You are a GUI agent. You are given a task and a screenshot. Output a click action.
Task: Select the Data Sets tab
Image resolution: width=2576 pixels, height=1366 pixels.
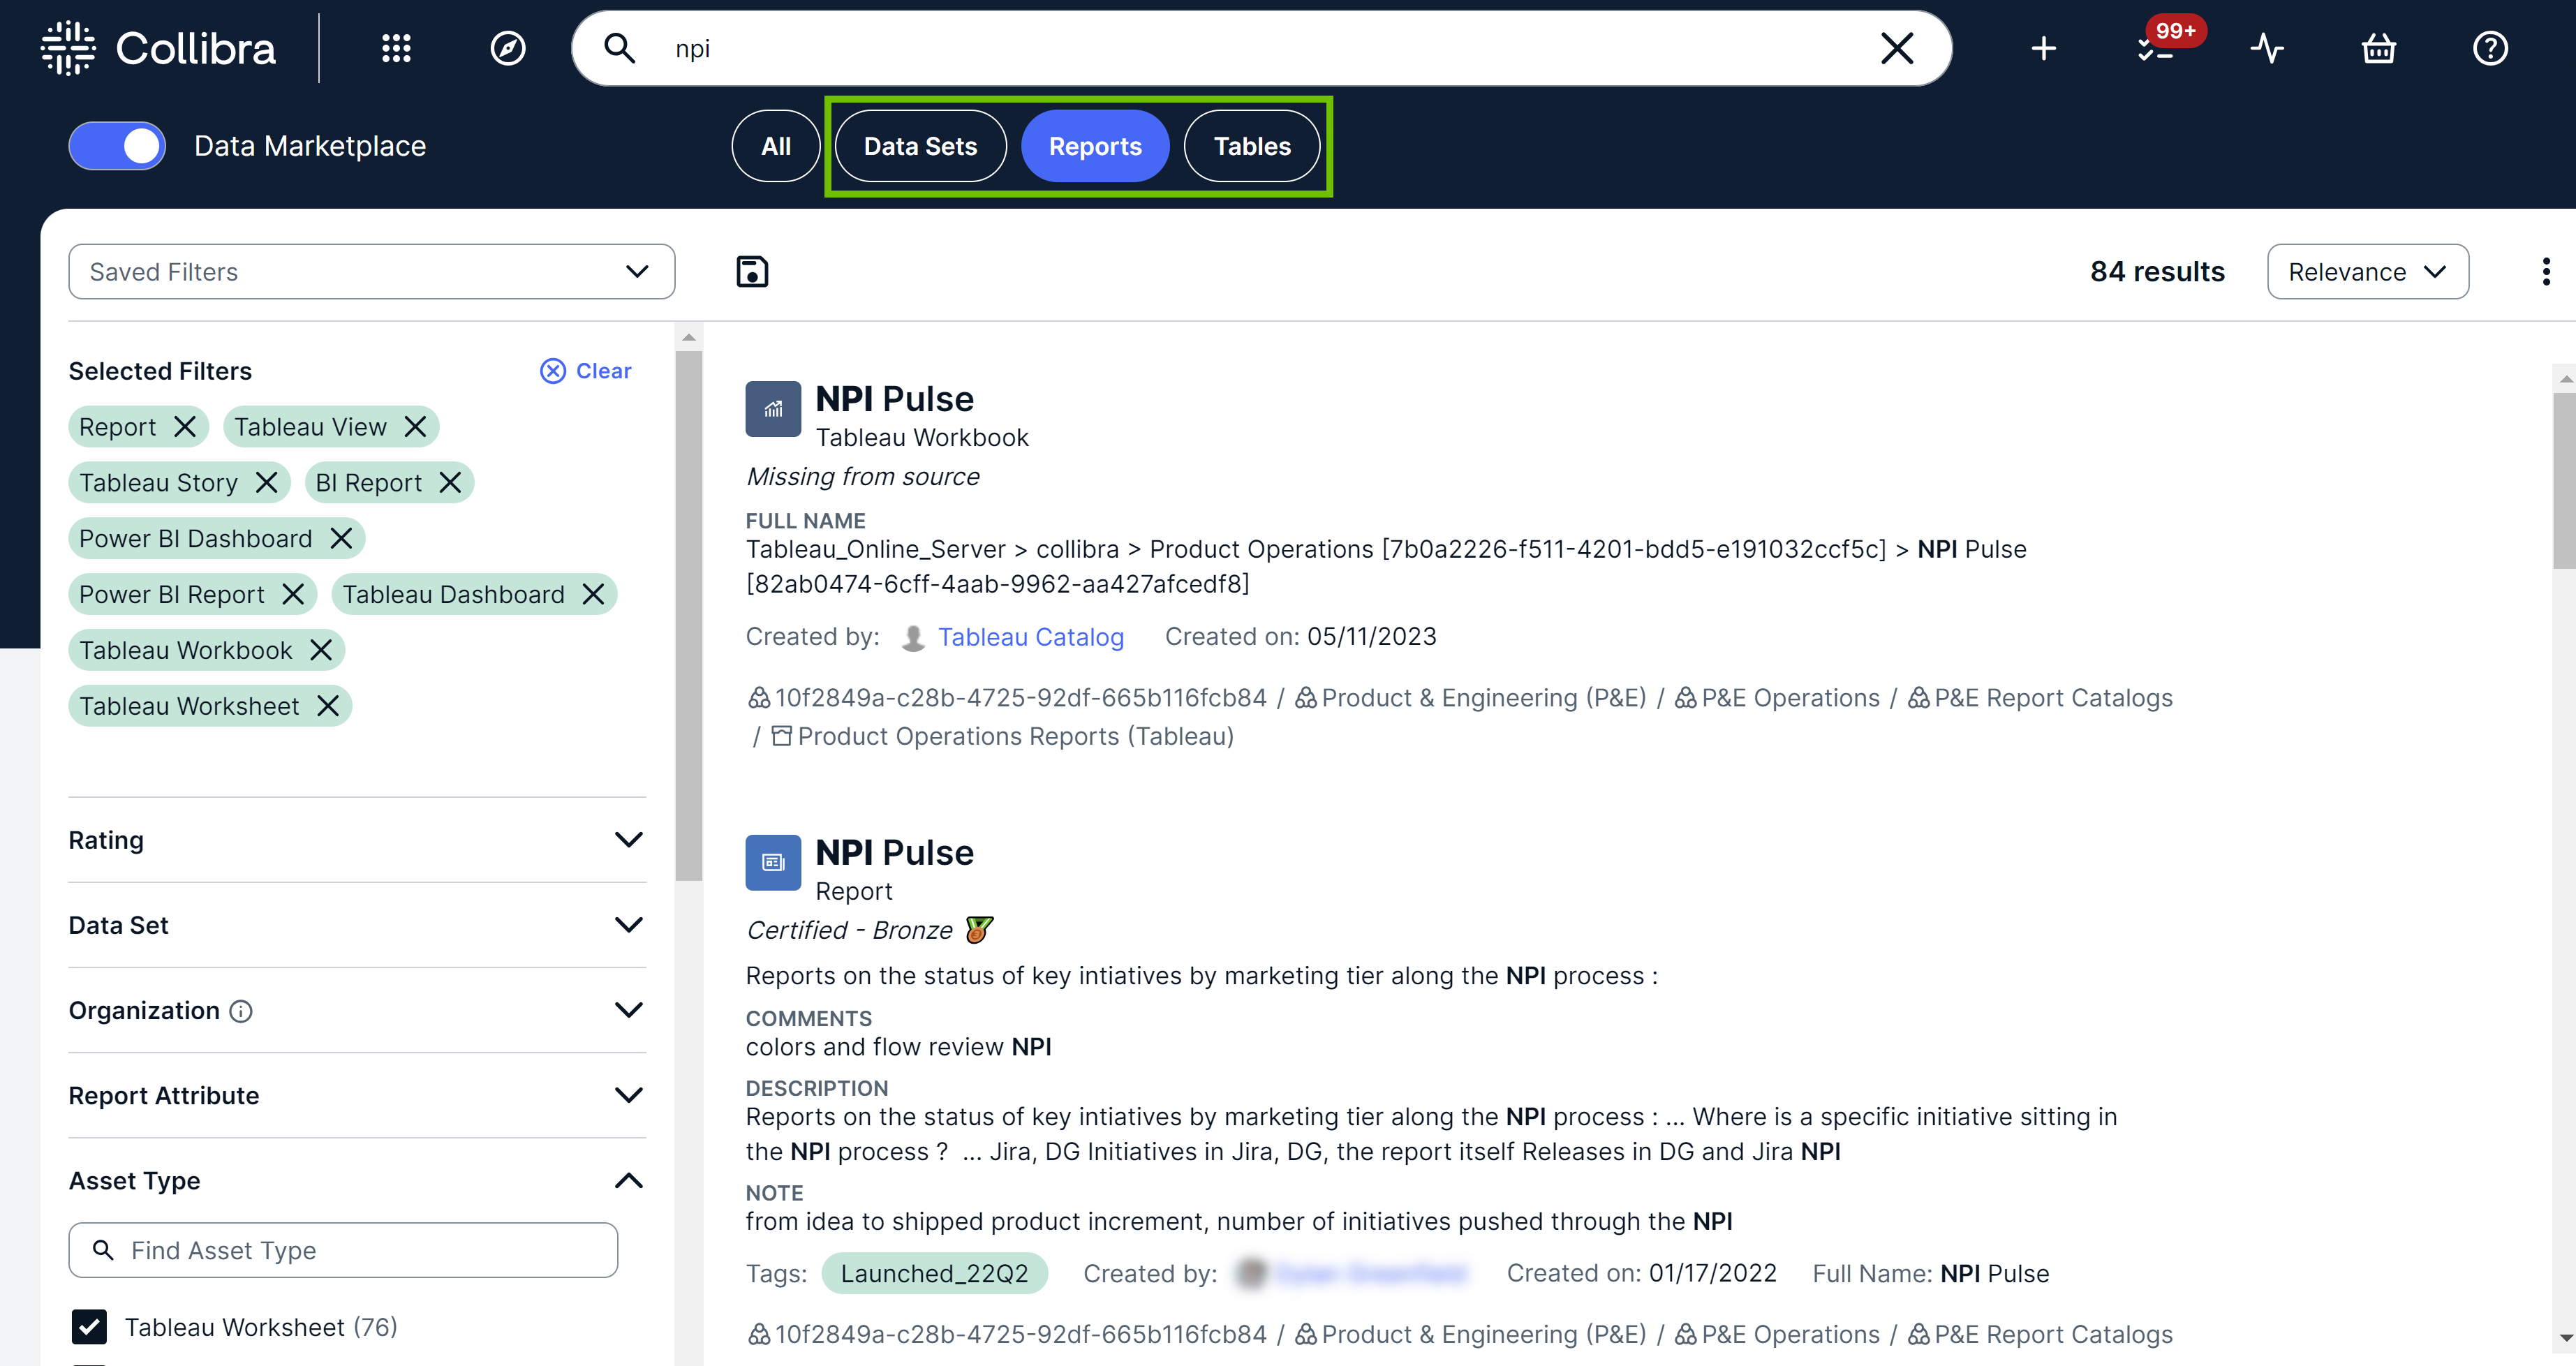coord(920,145)
